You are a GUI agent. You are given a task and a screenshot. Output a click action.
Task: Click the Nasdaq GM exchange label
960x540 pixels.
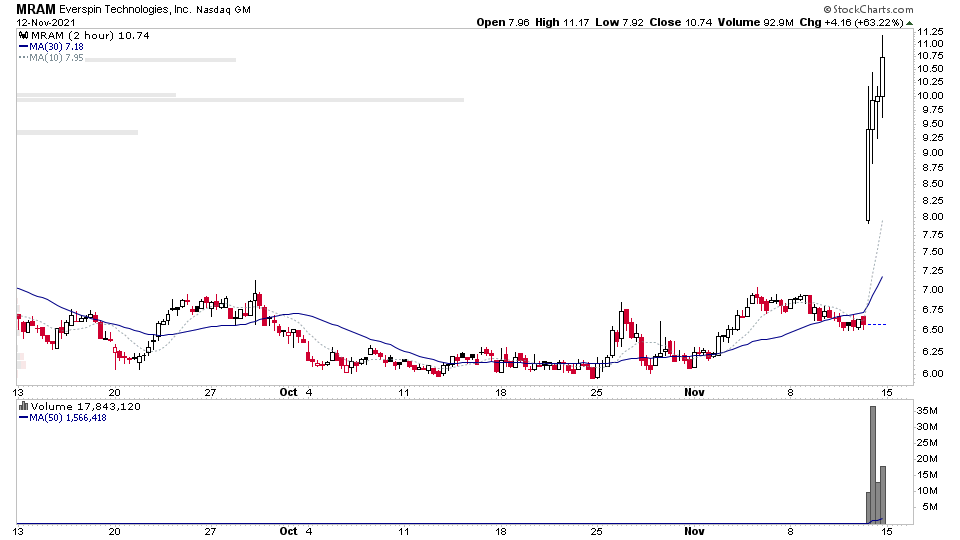coord(223,10)
